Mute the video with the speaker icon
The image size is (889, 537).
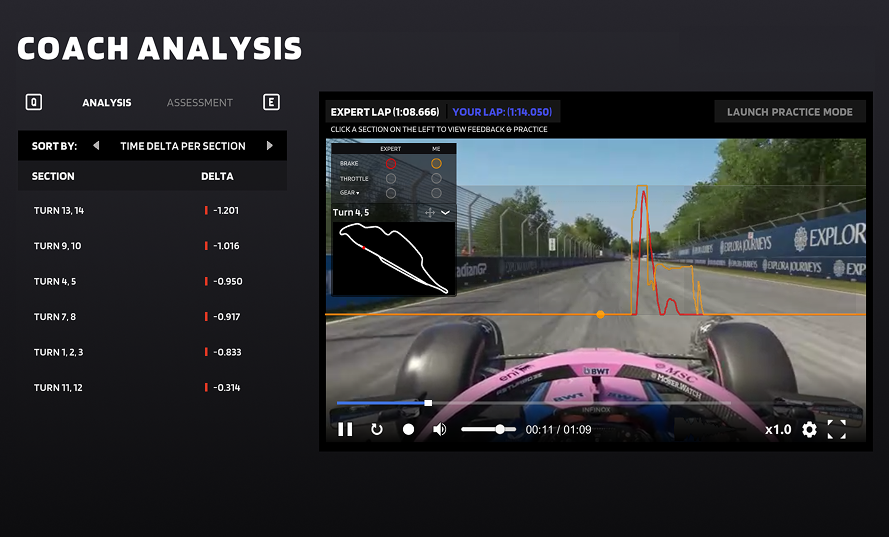click(x=439, y=429)
